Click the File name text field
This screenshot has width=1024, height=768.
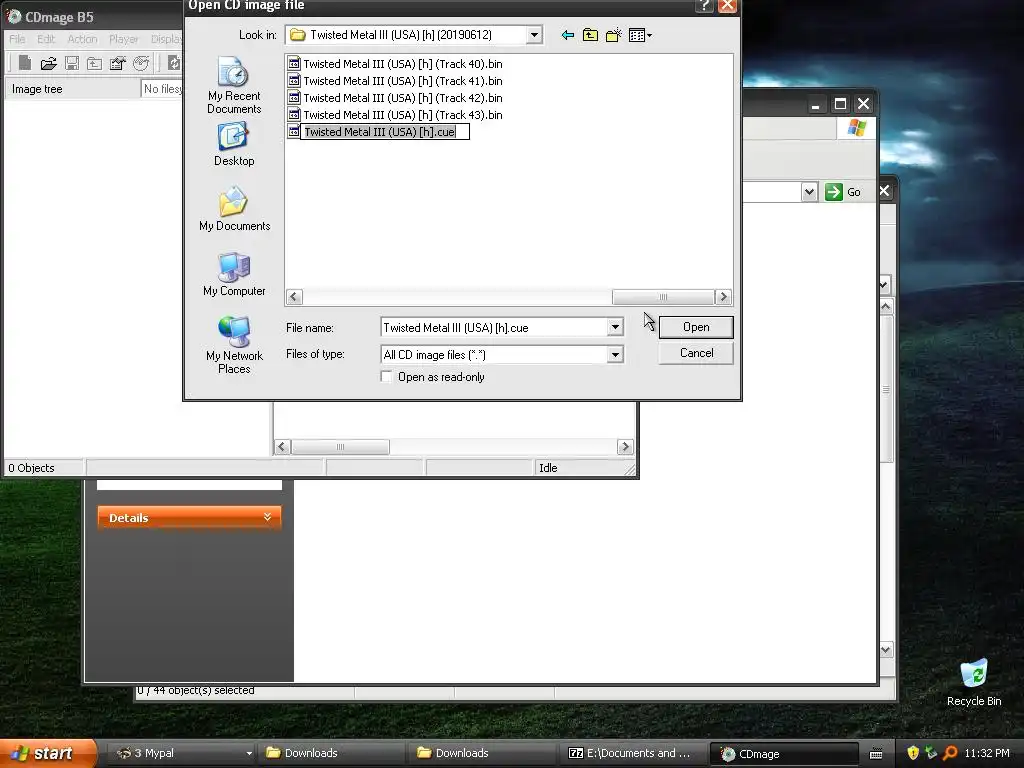[494, 327]
